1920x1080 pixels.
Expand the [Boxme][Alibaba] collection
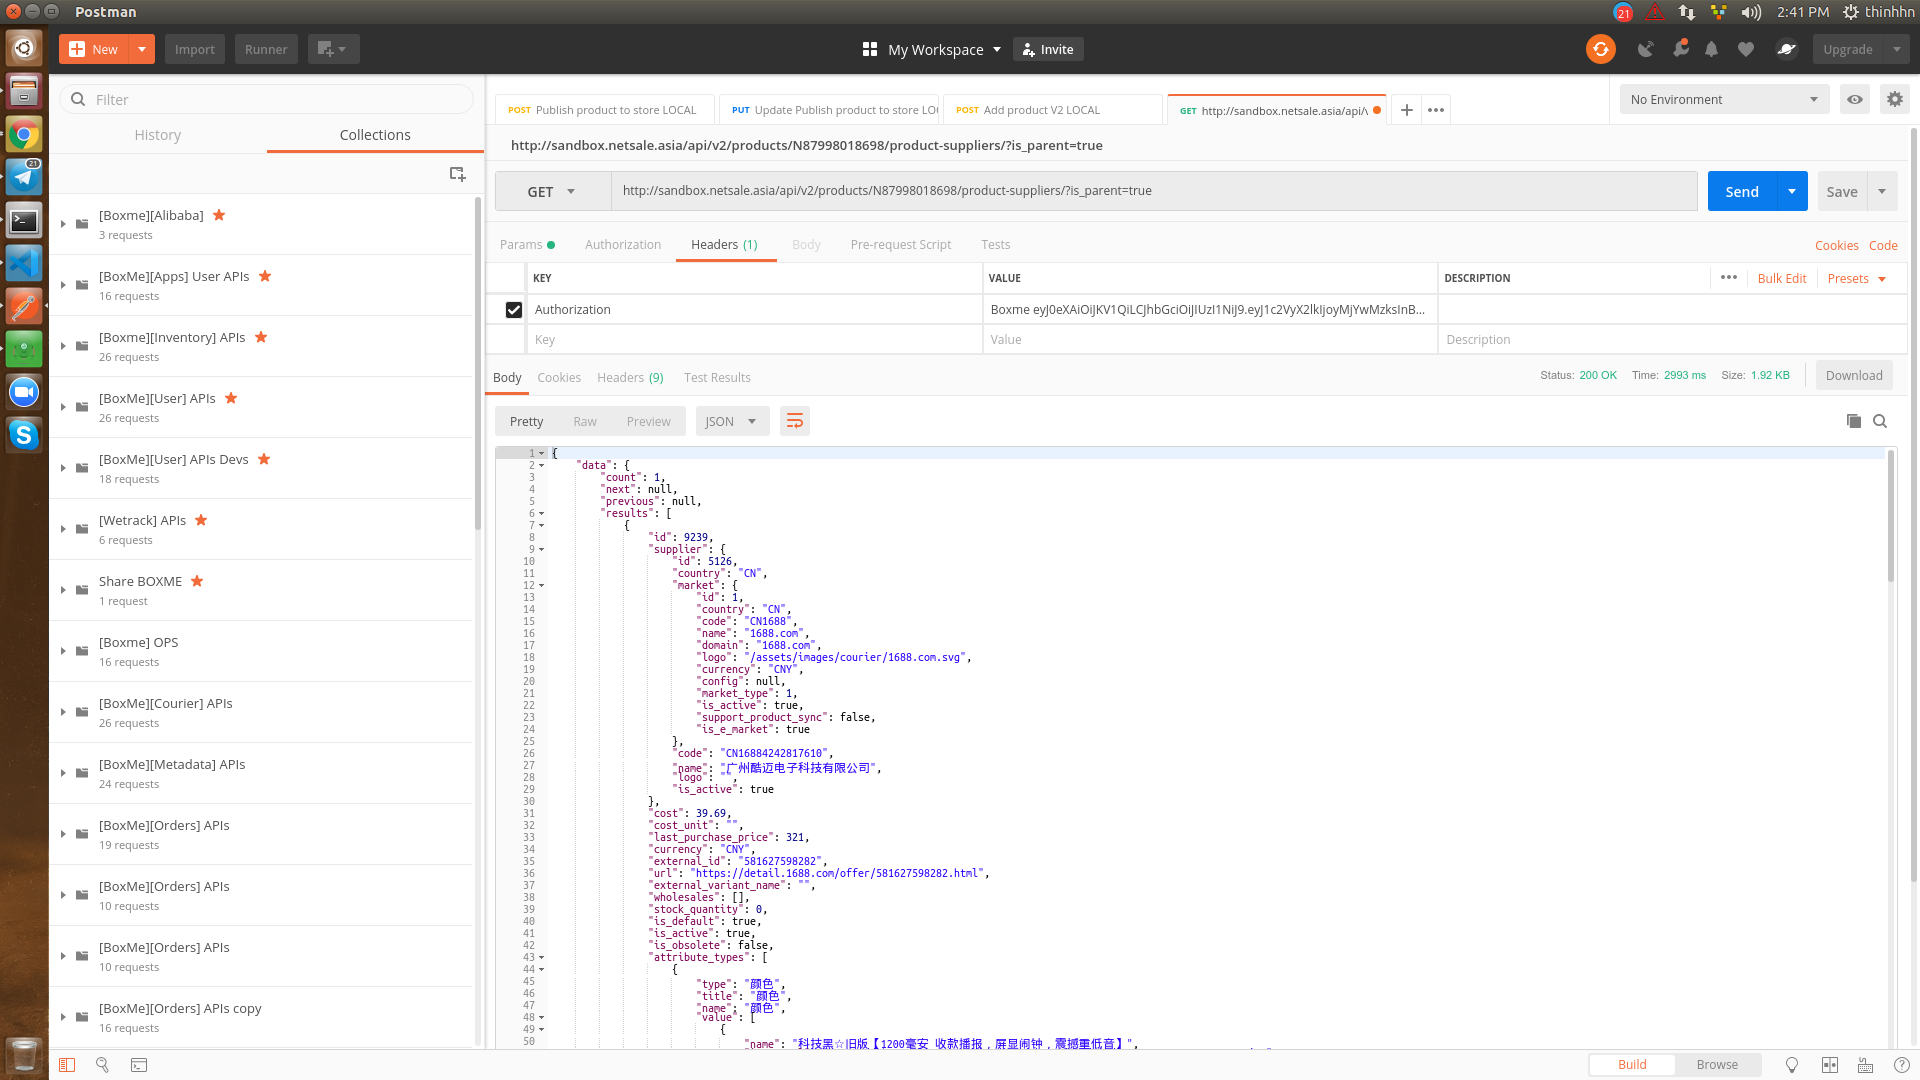point(63,224)
